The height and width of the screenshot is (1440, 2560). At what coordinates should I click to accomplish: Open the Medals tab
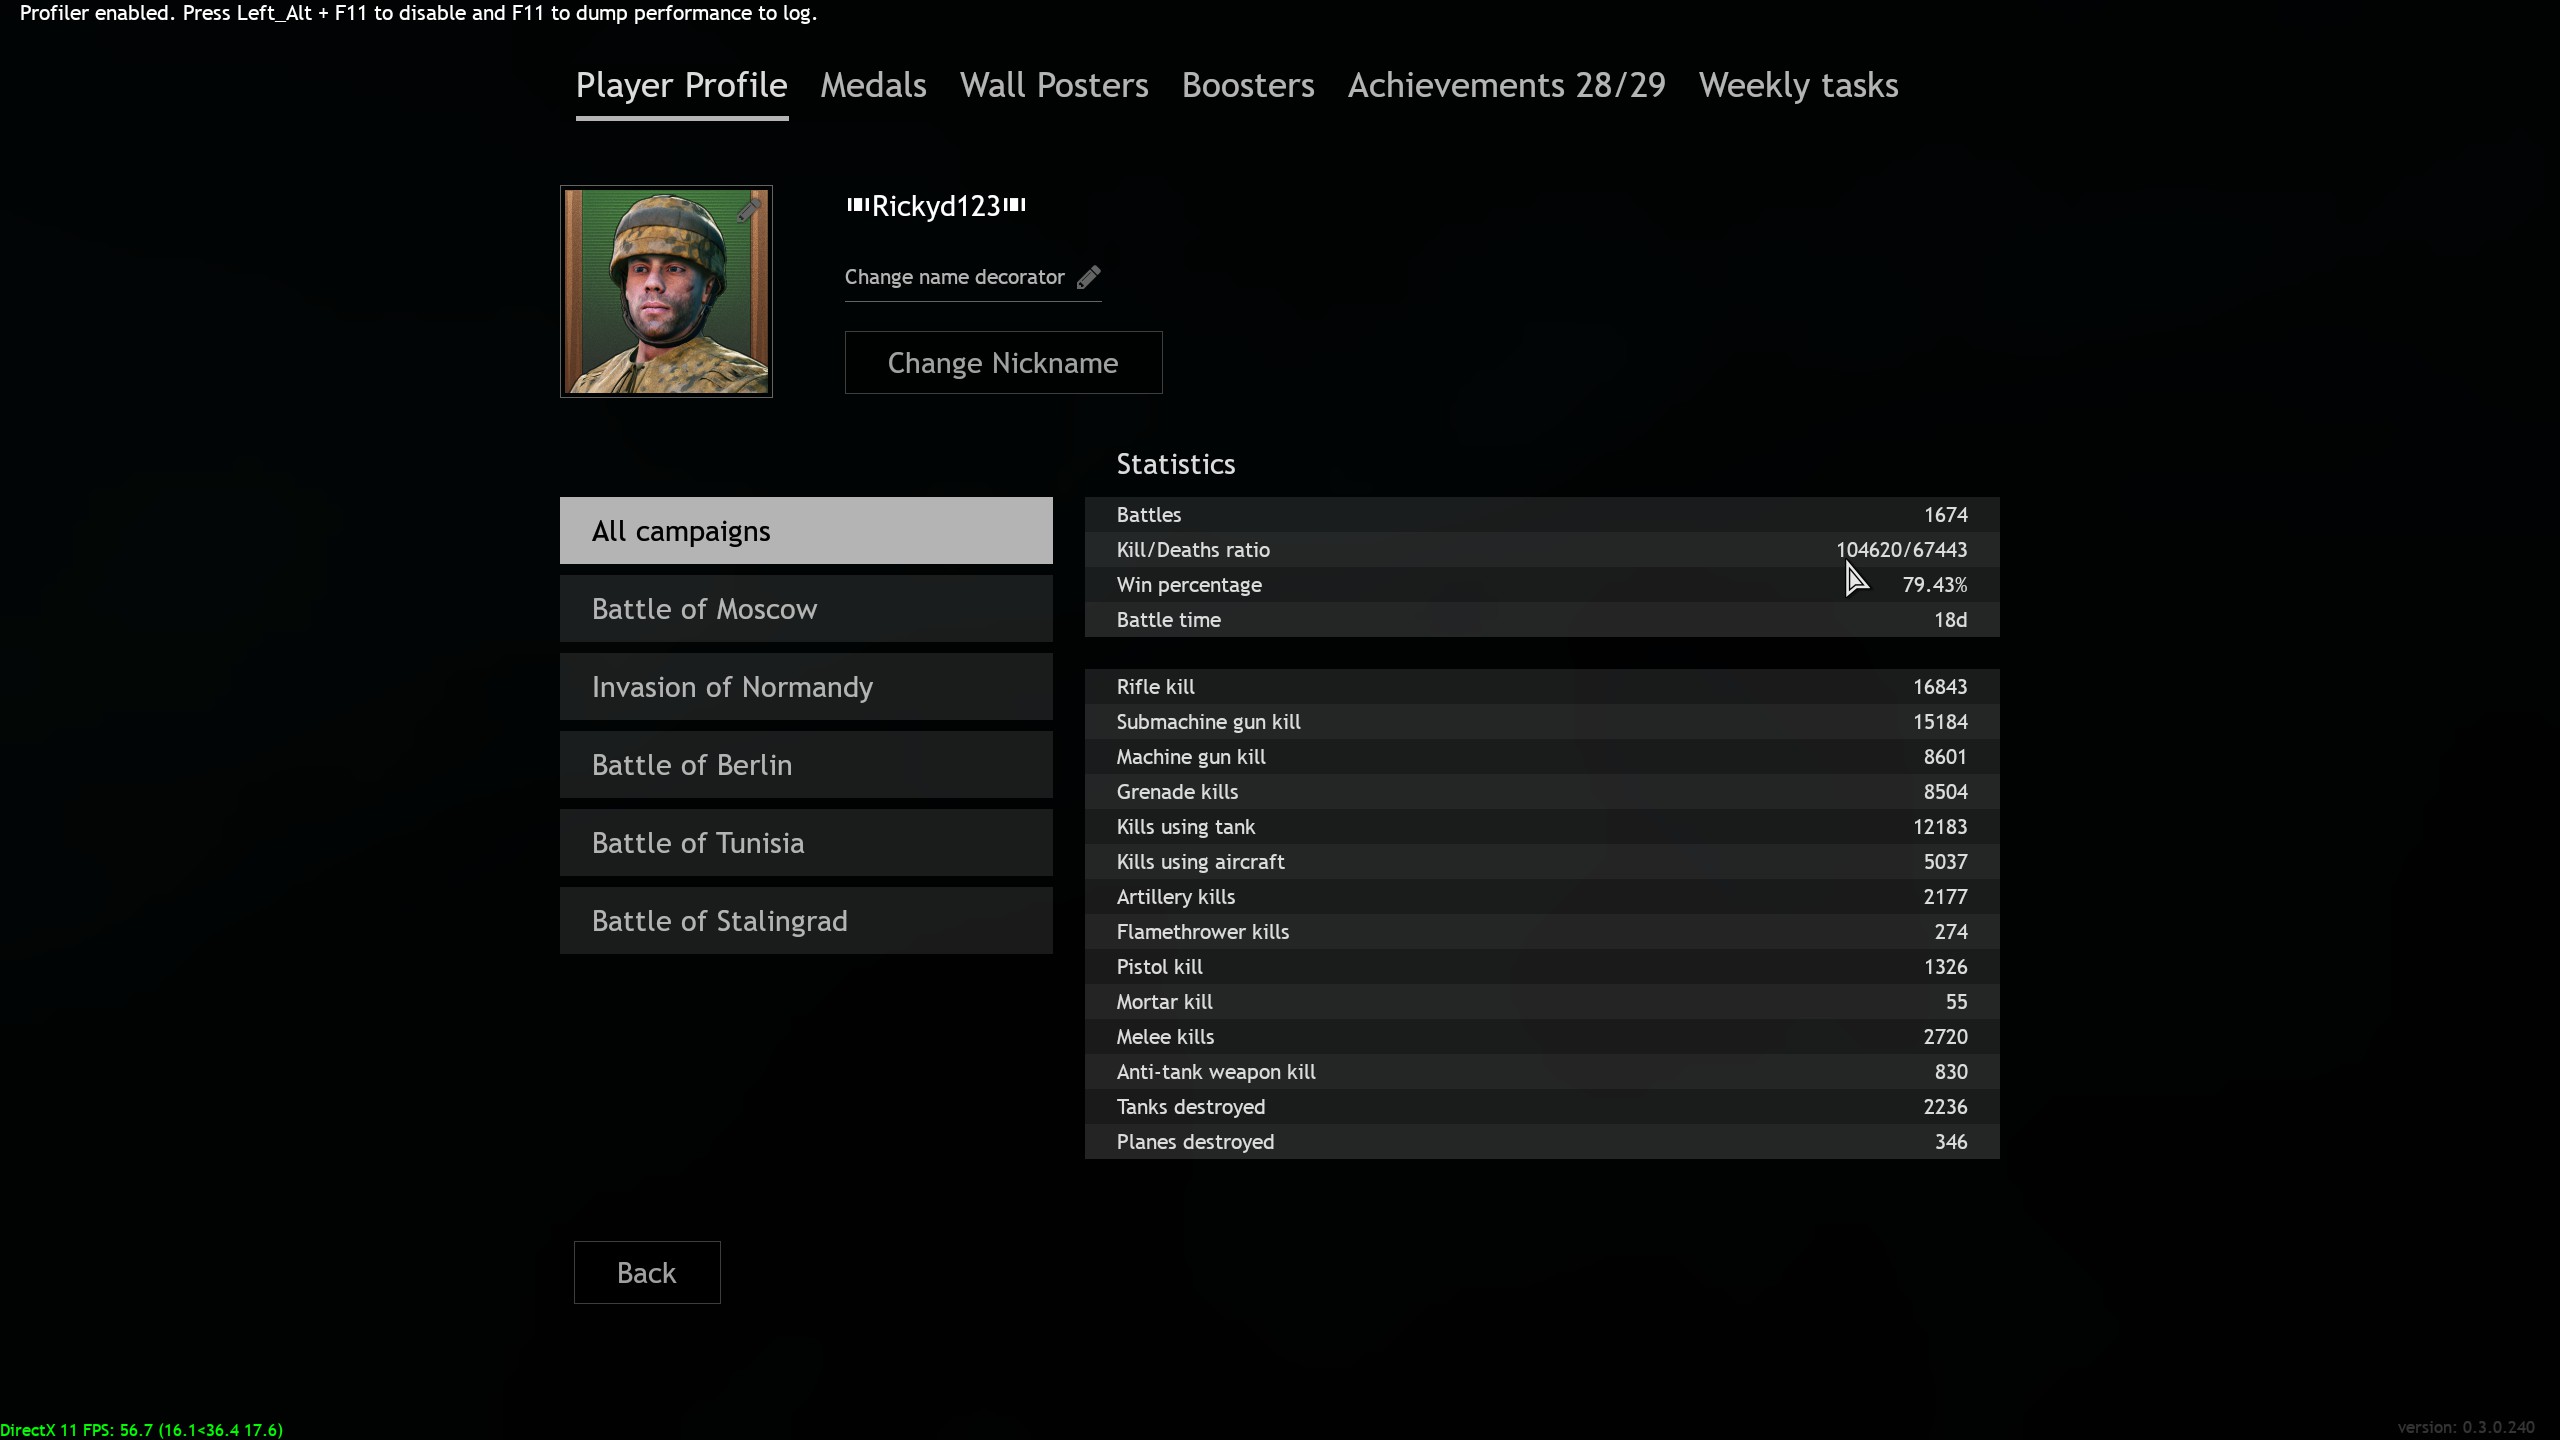tap(873, 86)
